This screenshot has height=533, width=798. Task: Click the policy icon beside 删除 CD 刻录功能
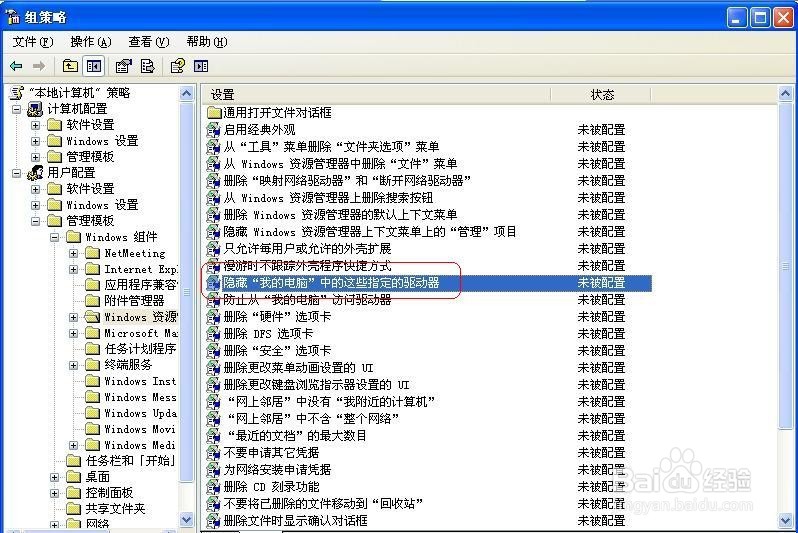pyautogui.click(x=213, y=487)
